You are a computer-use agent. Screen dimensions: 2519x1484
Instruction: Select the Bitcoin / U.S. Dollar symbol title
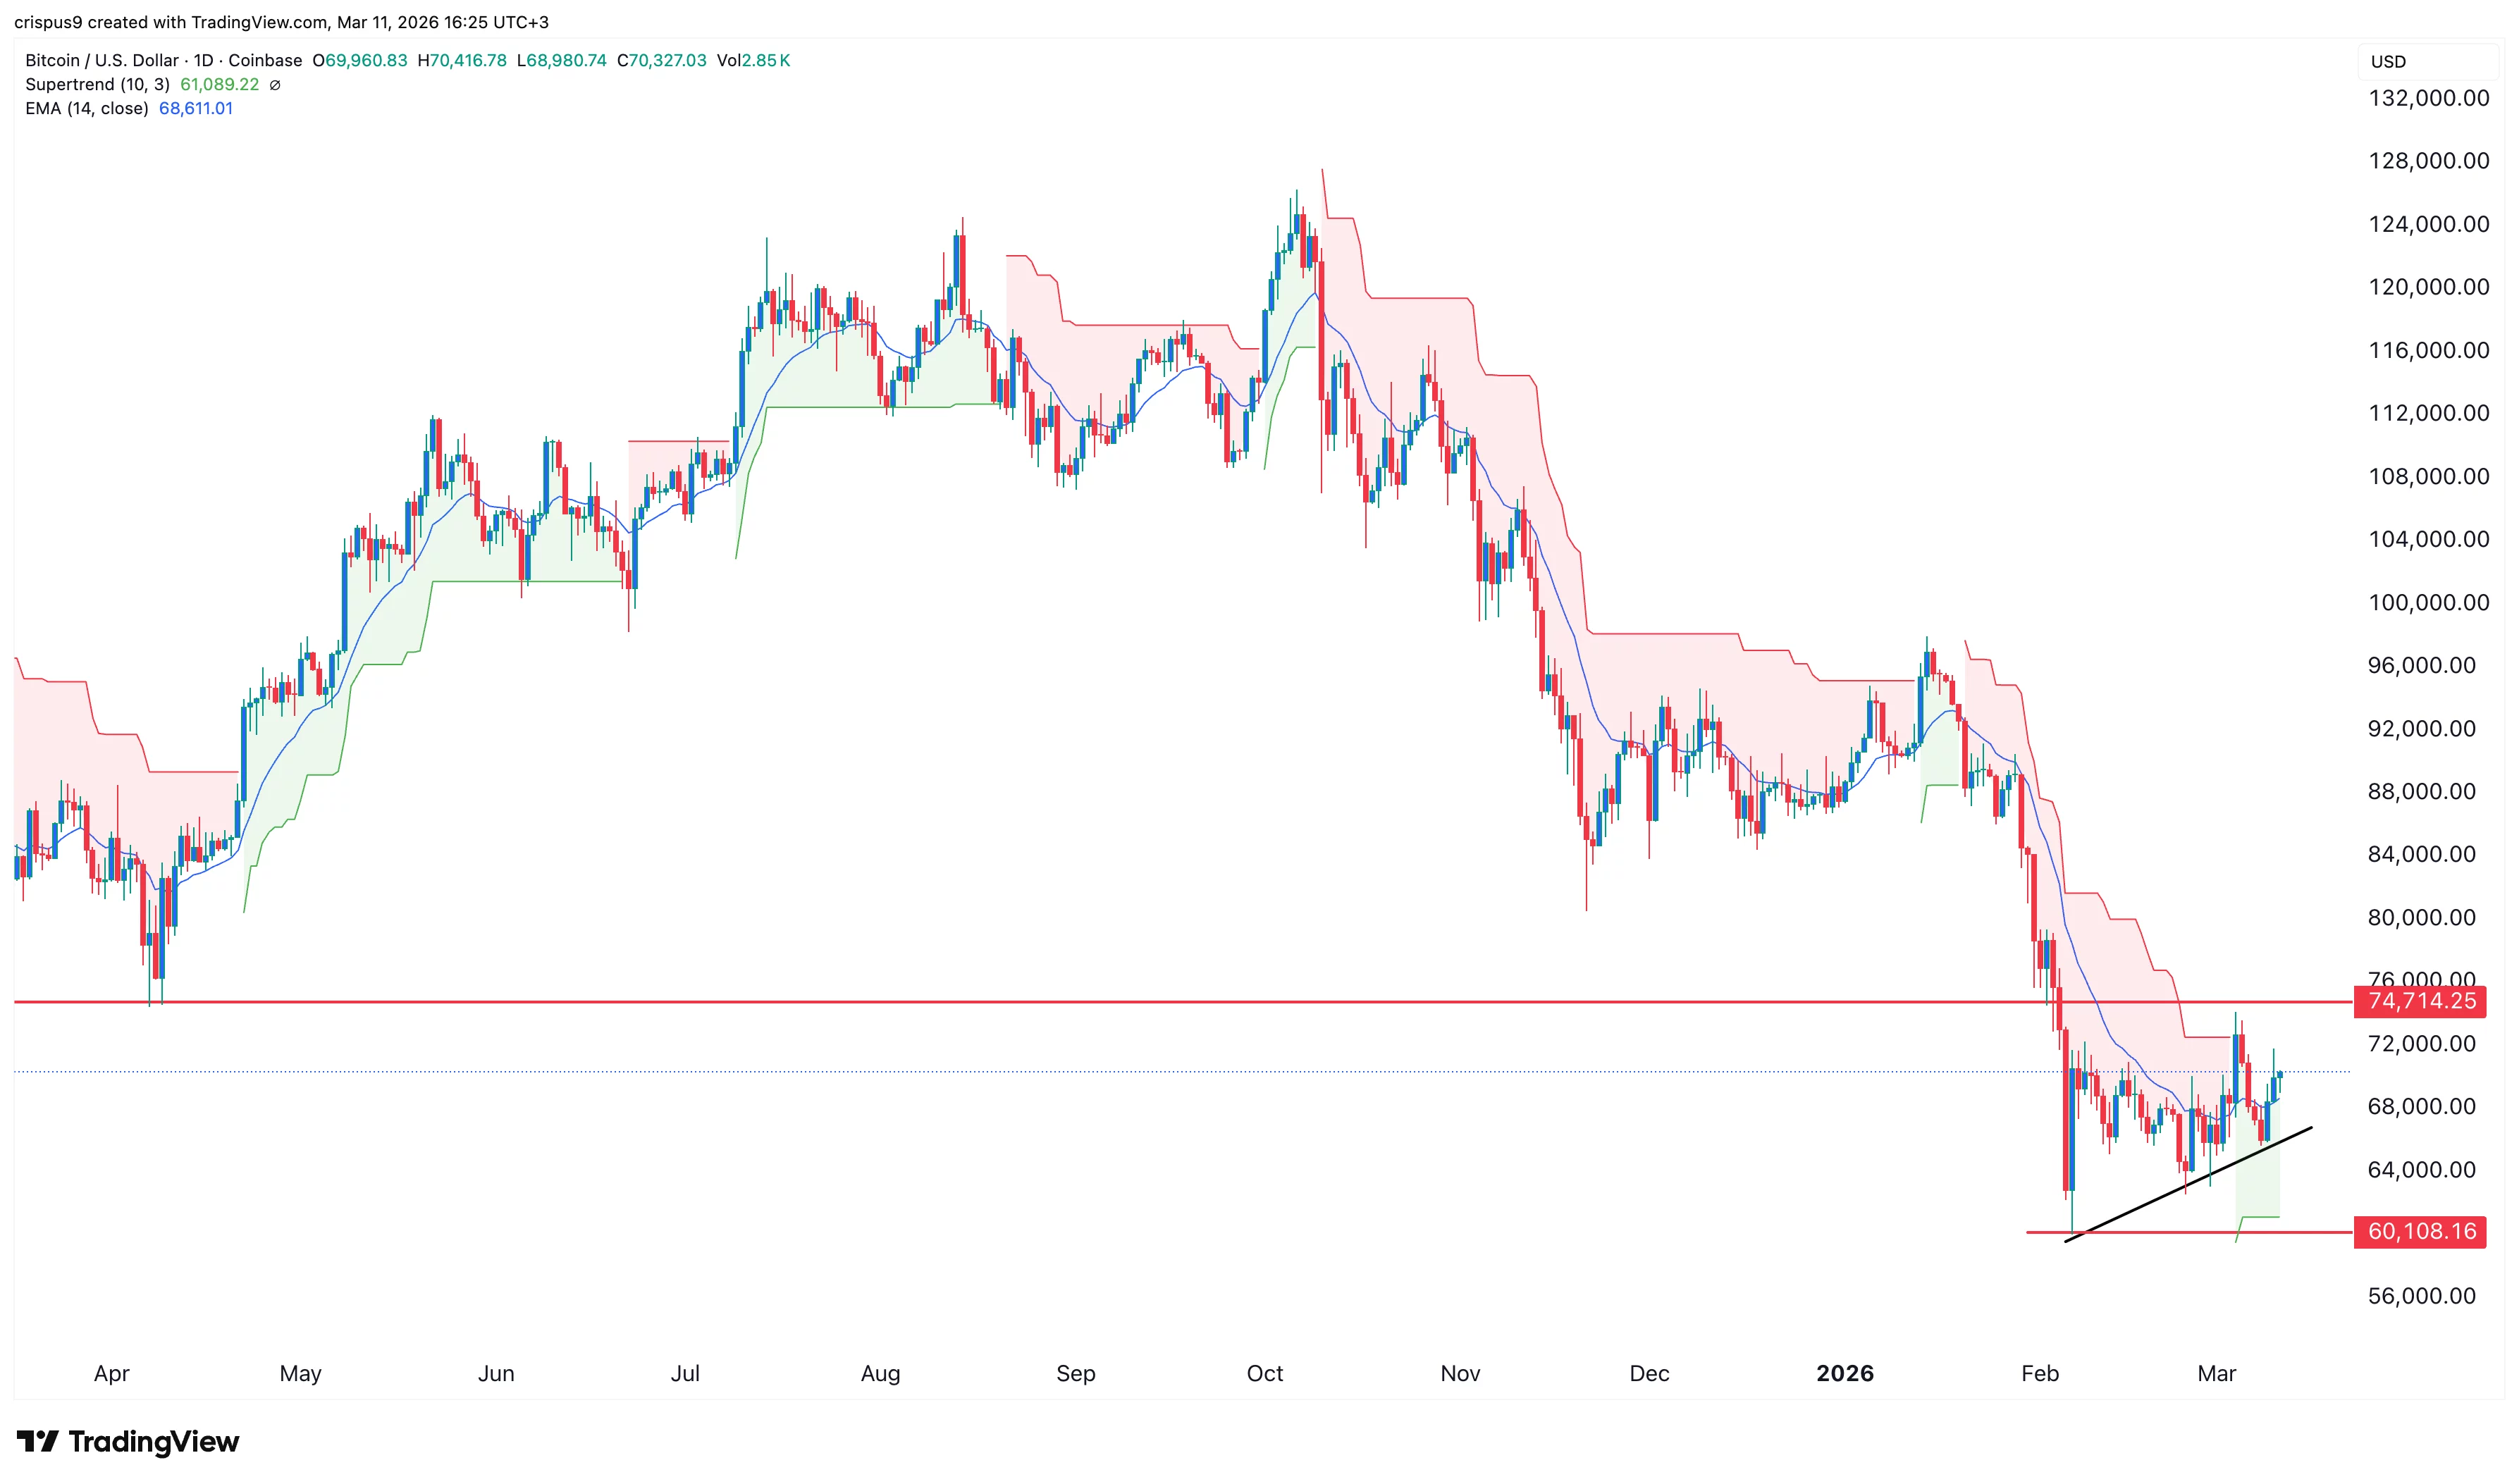pyautogui.click(x=101, y=60)
